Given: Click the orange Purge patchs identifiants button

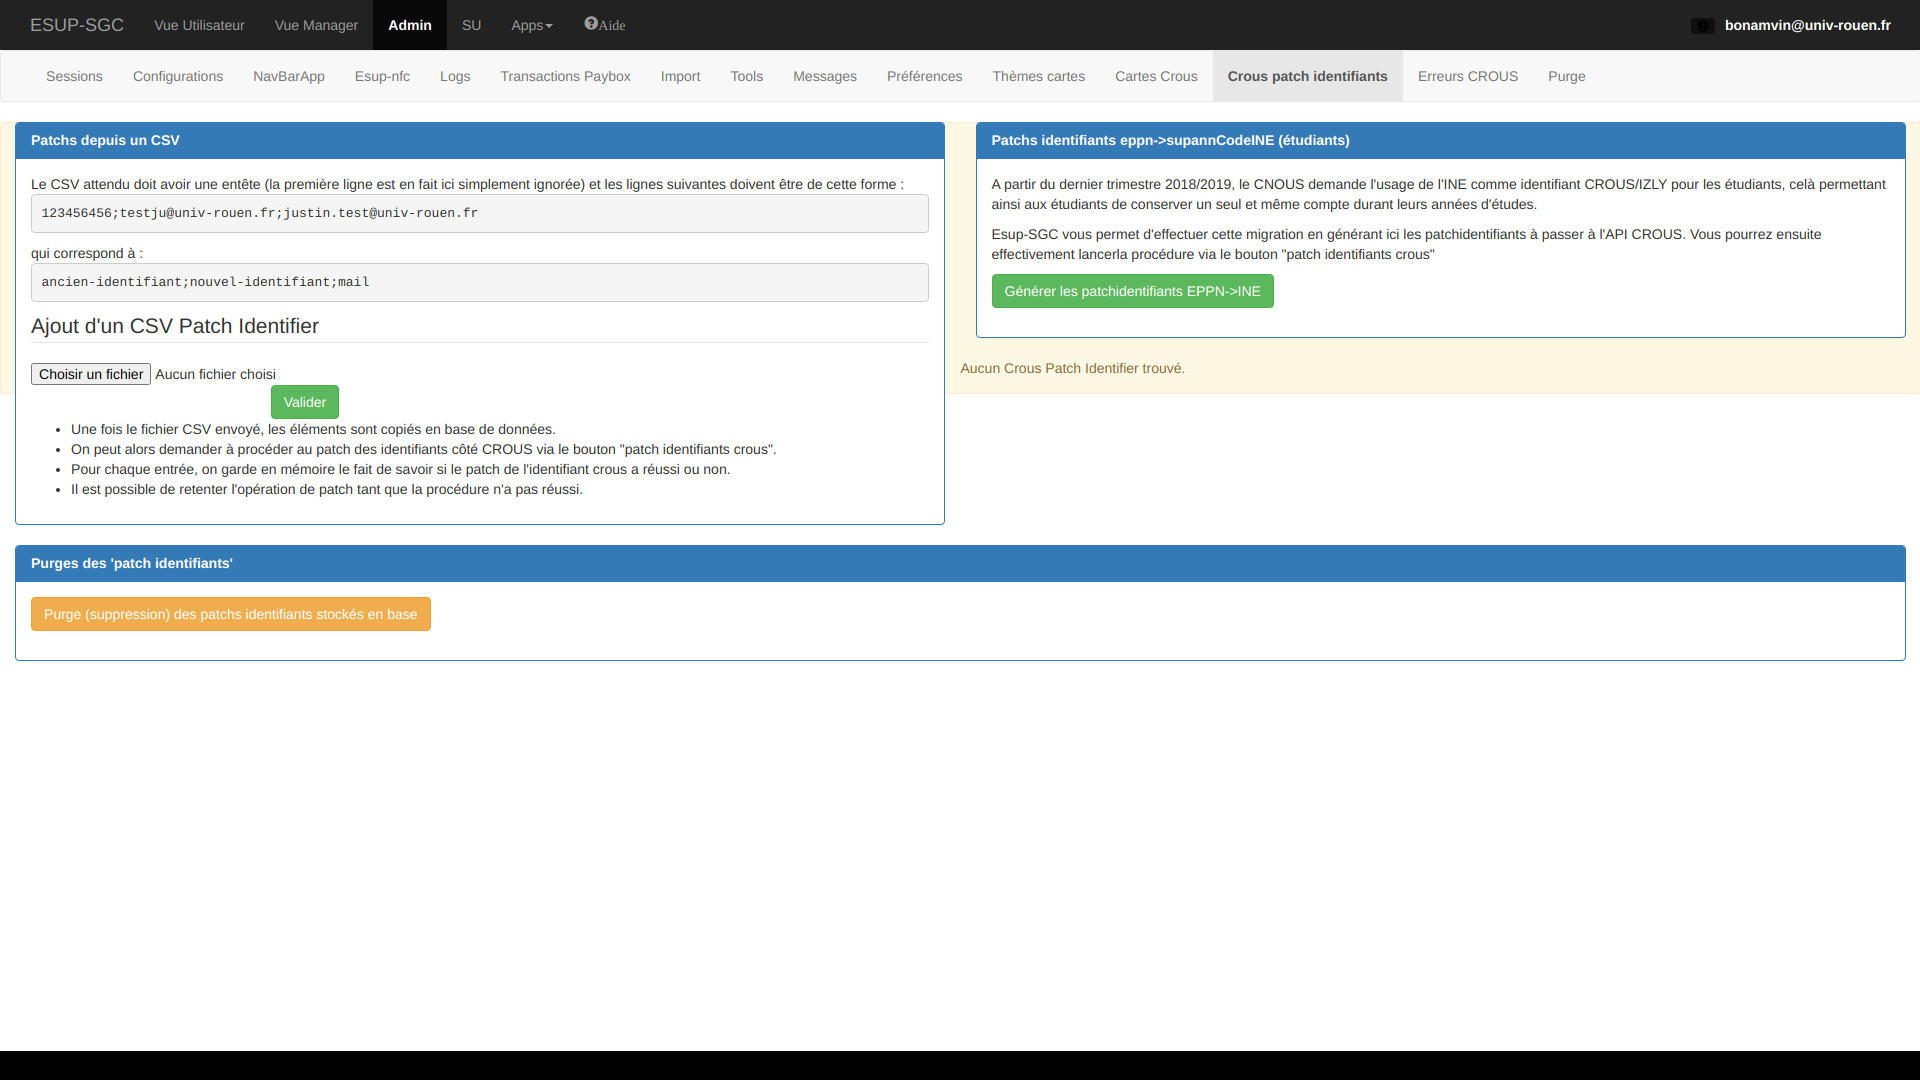Looking at the screenshot, I should [231, 614].
